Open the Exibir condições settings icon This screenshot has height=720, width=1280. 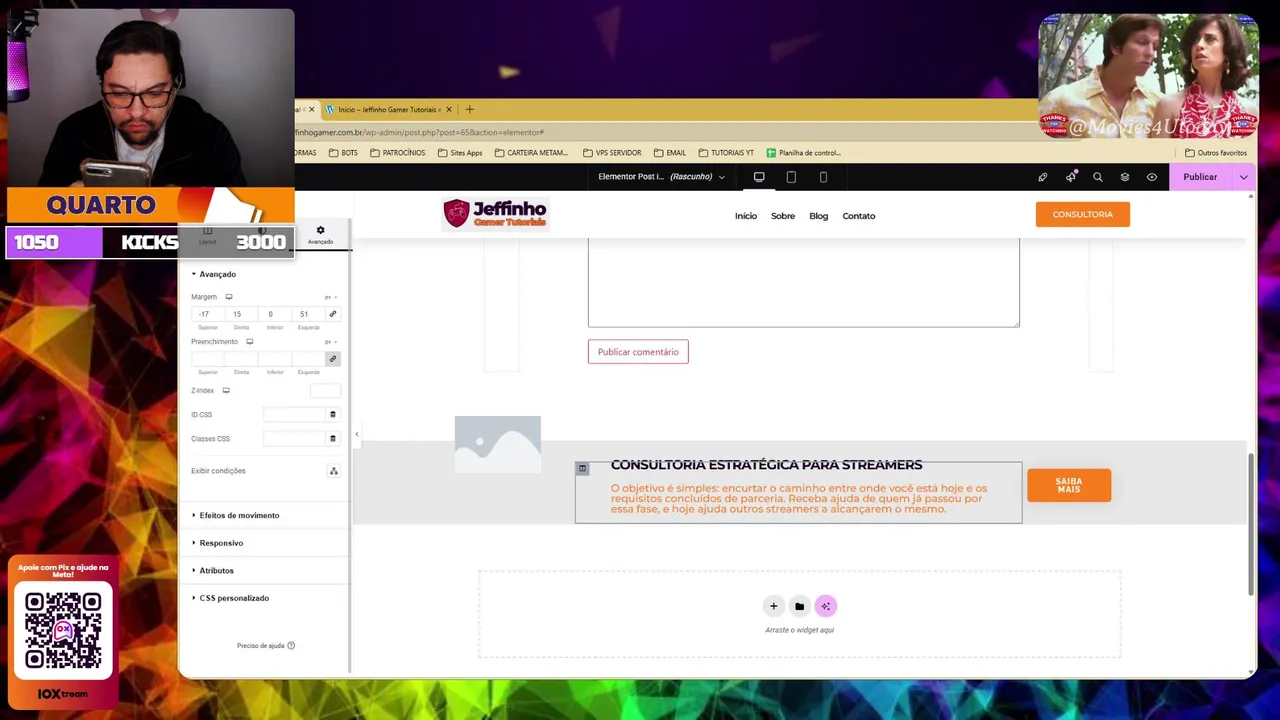tap(334, 471)
